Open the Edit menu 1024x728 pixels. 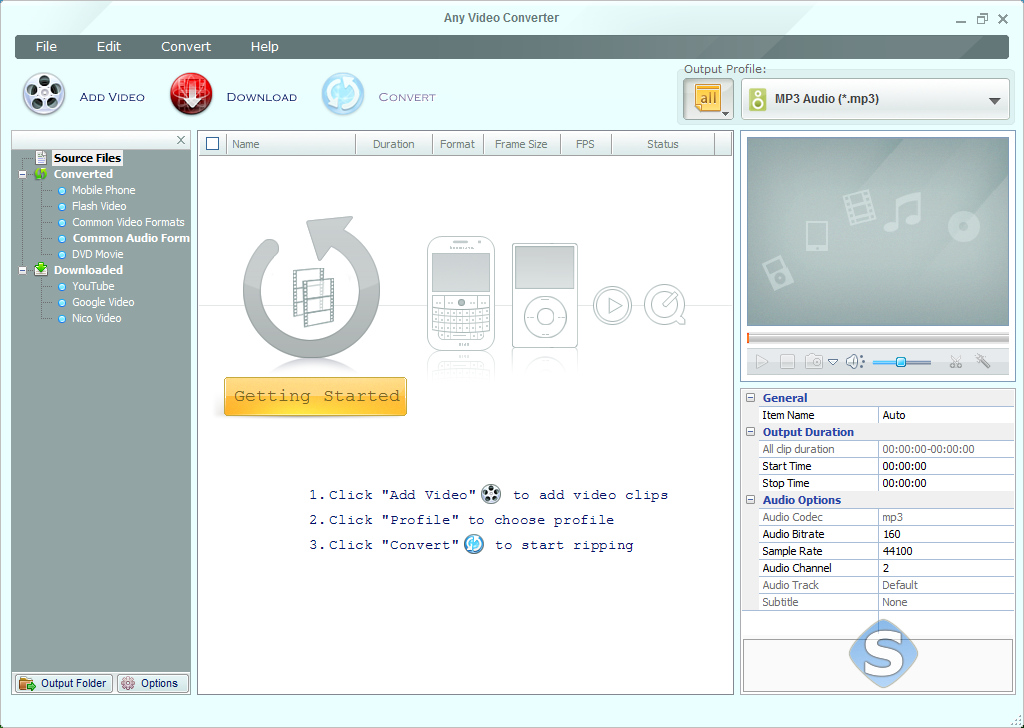coord(108,47)
